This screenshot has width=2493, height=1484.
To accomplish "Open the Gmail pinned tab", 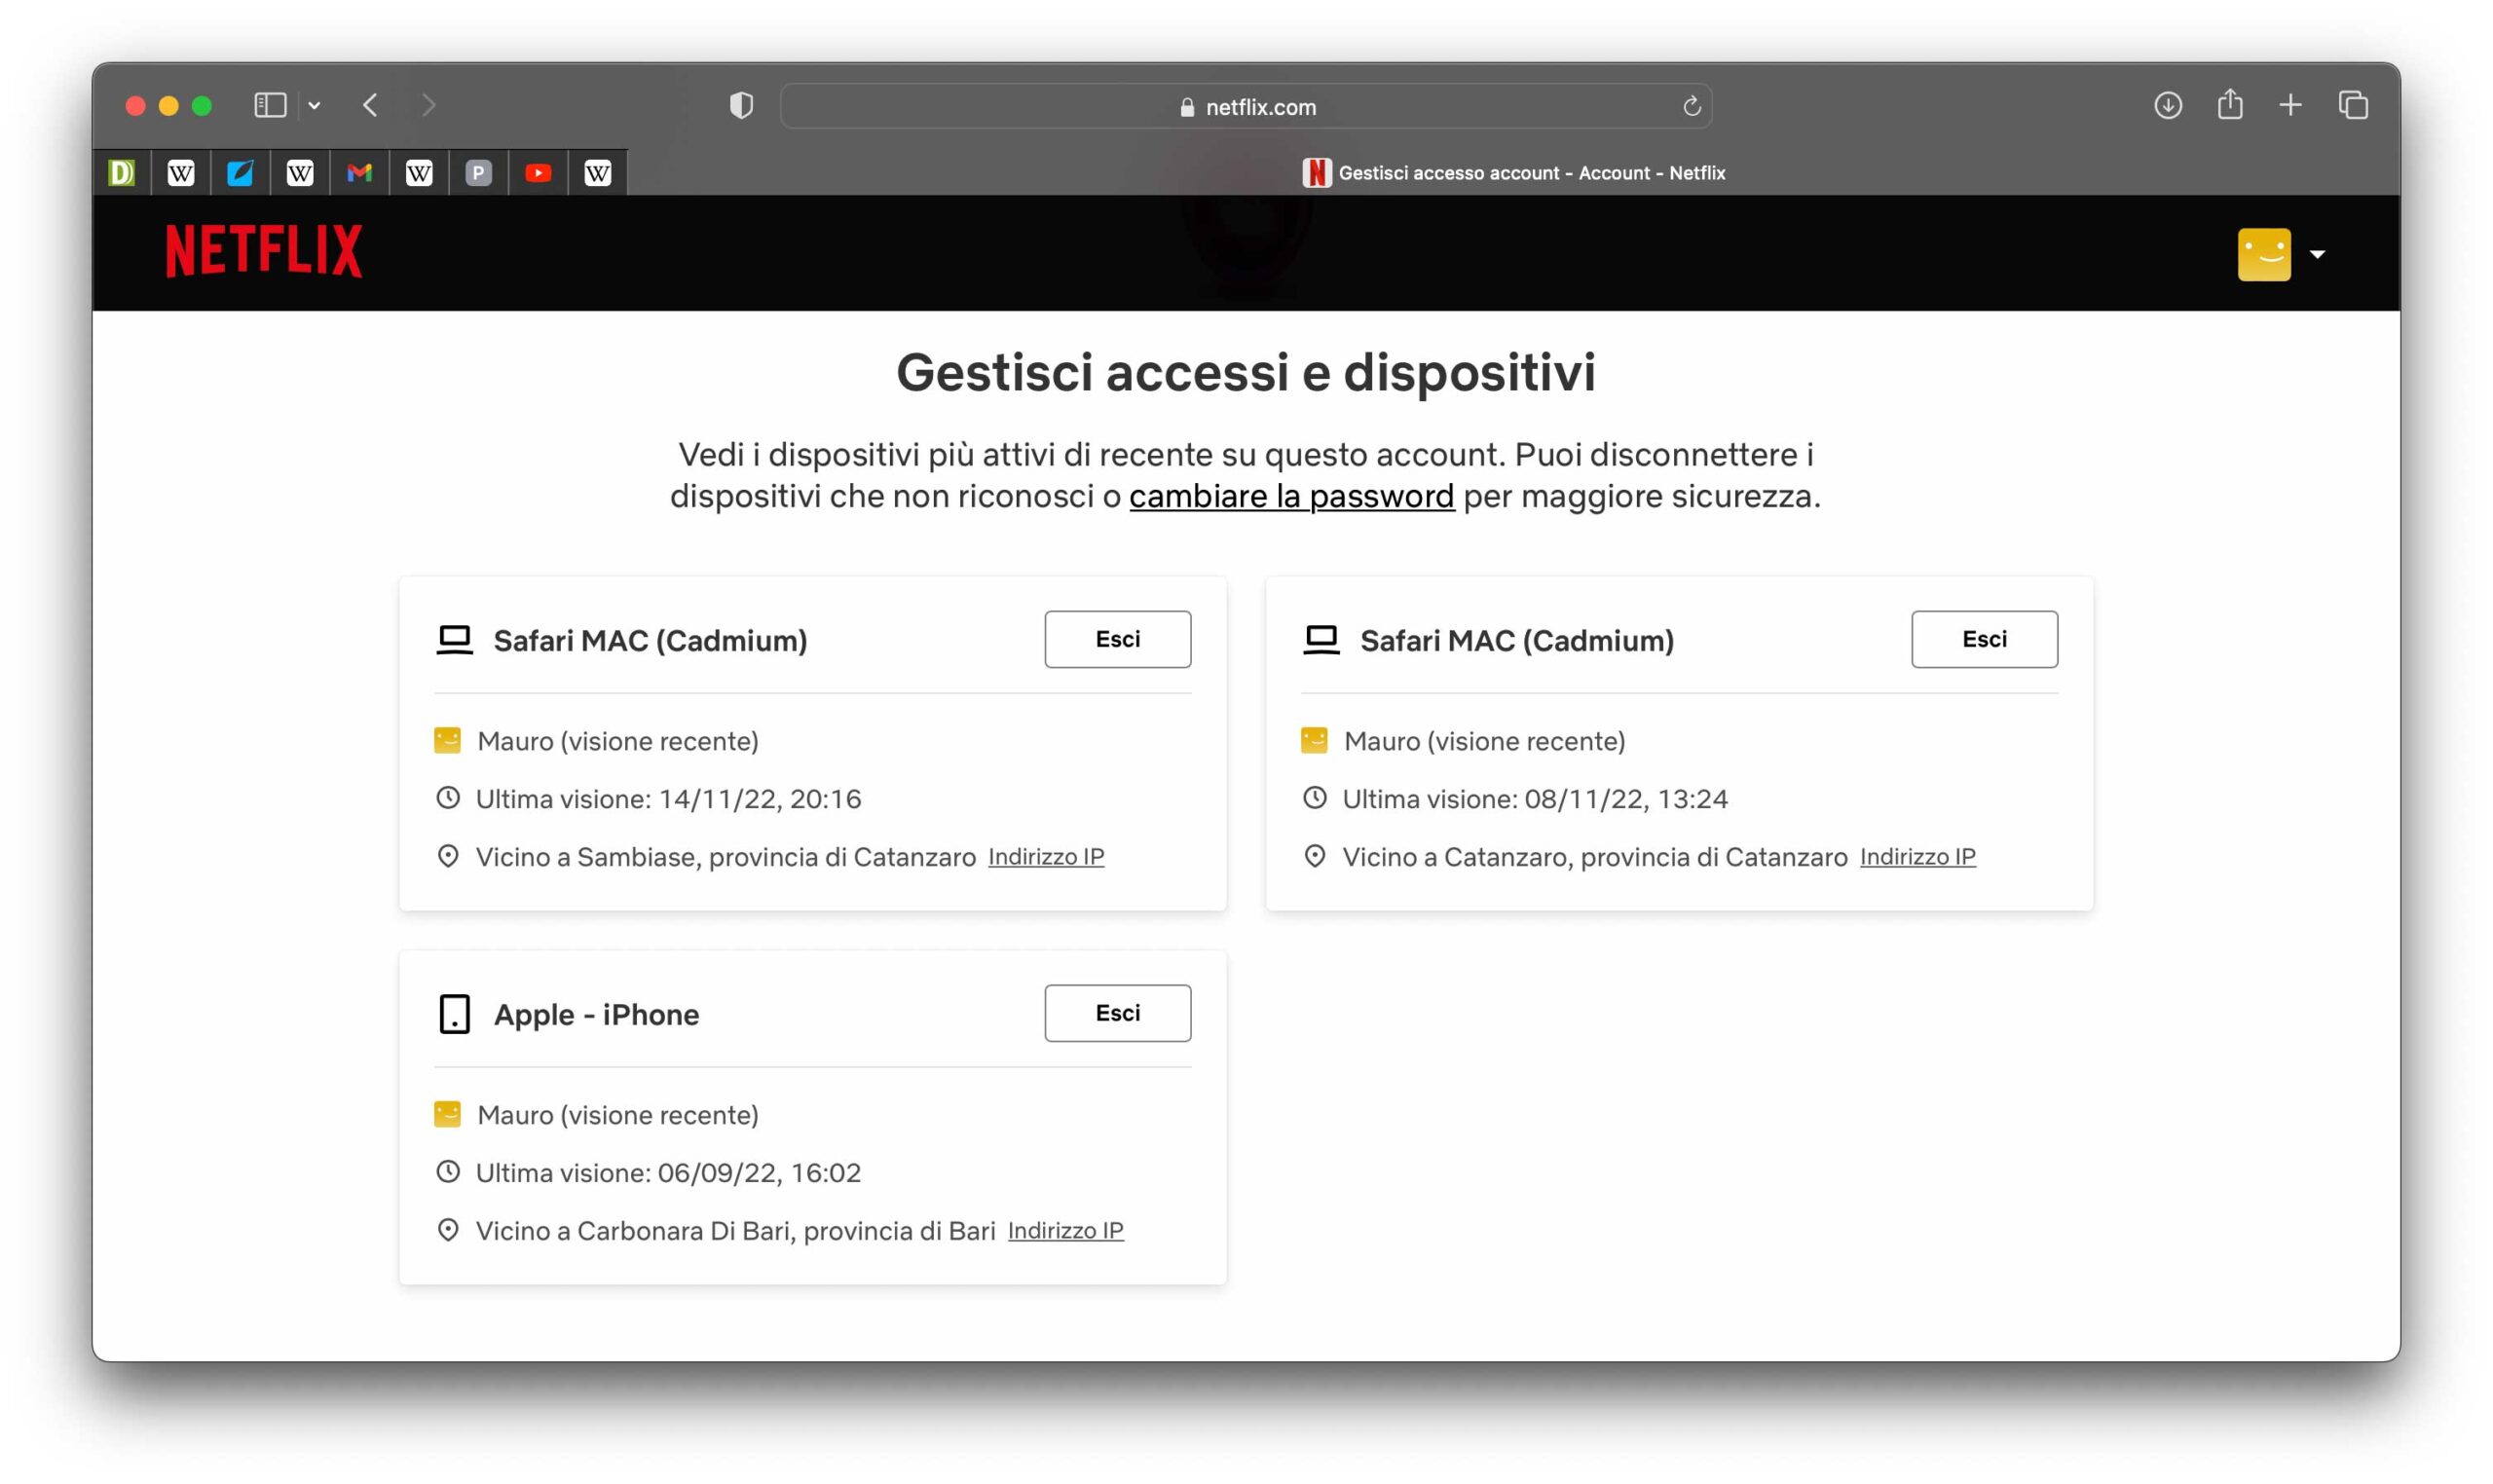I will [x=359, y=173].
